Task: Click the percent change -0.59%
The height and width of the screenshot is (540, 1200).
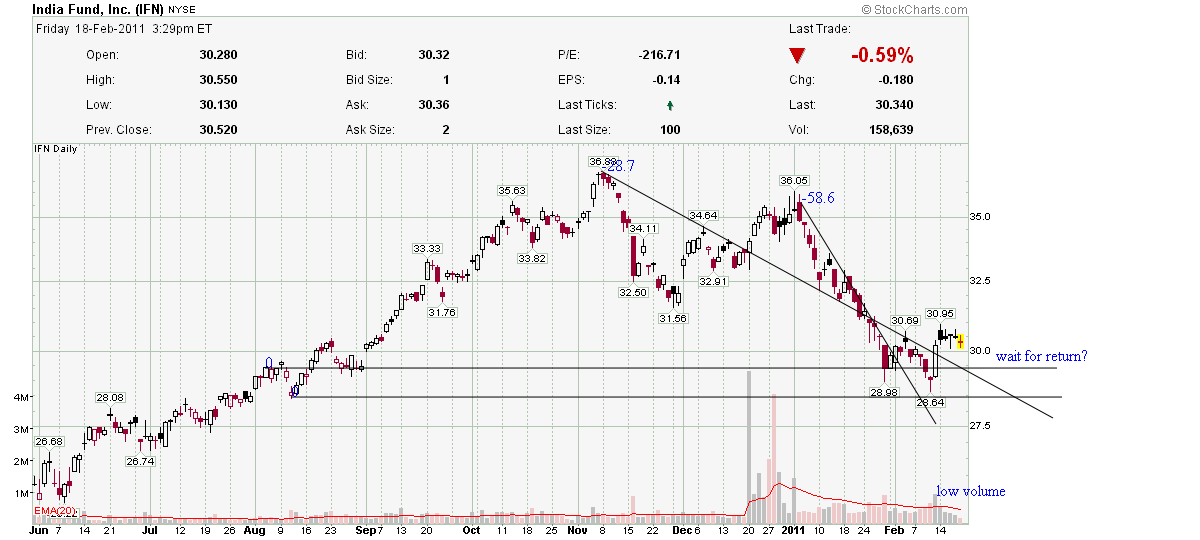Action: tap(882, 56)
